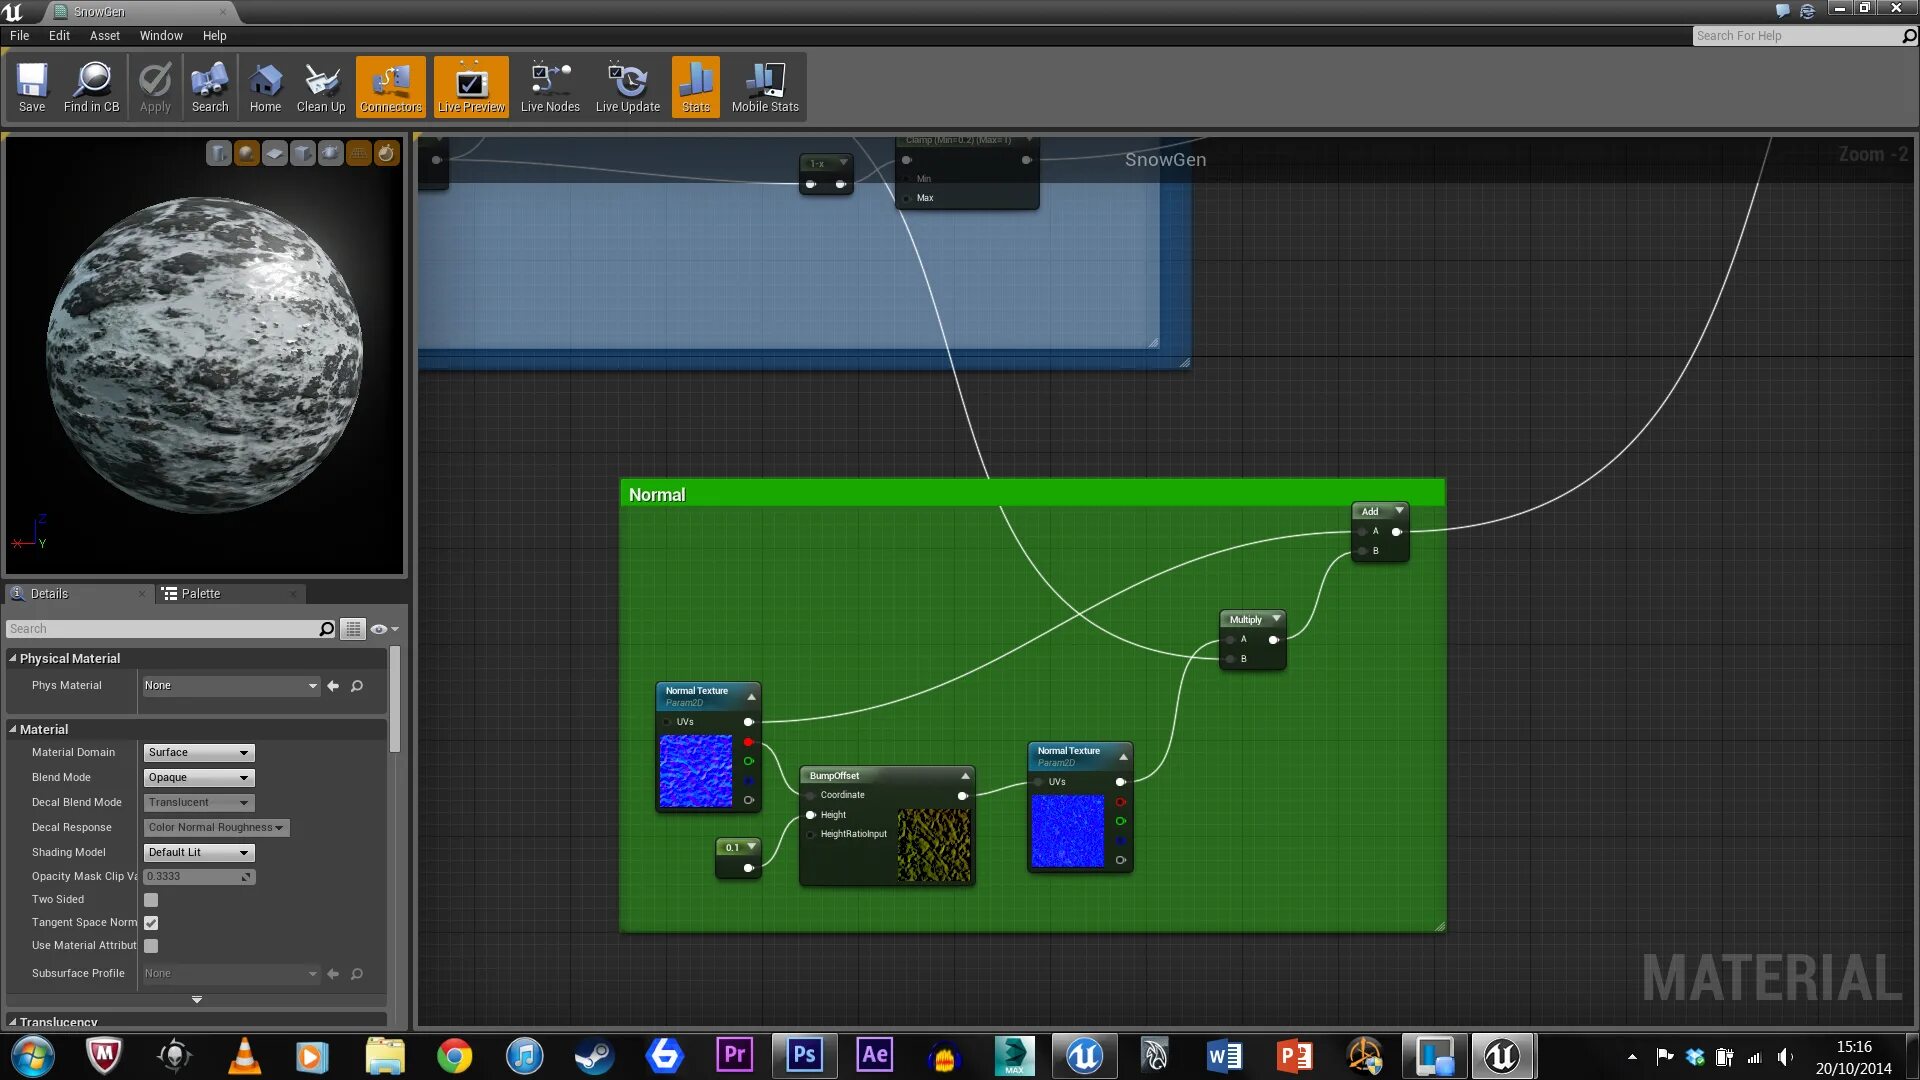The width and height of the screenshot is (1920, 1080).
Task: Save the SnowGen material
Action: (32, 88)
